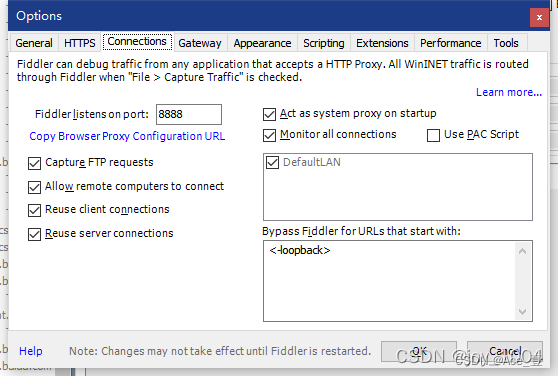Screen dimensions: 558x376
Task: Switch to the General tab
Action: point(34,43)
